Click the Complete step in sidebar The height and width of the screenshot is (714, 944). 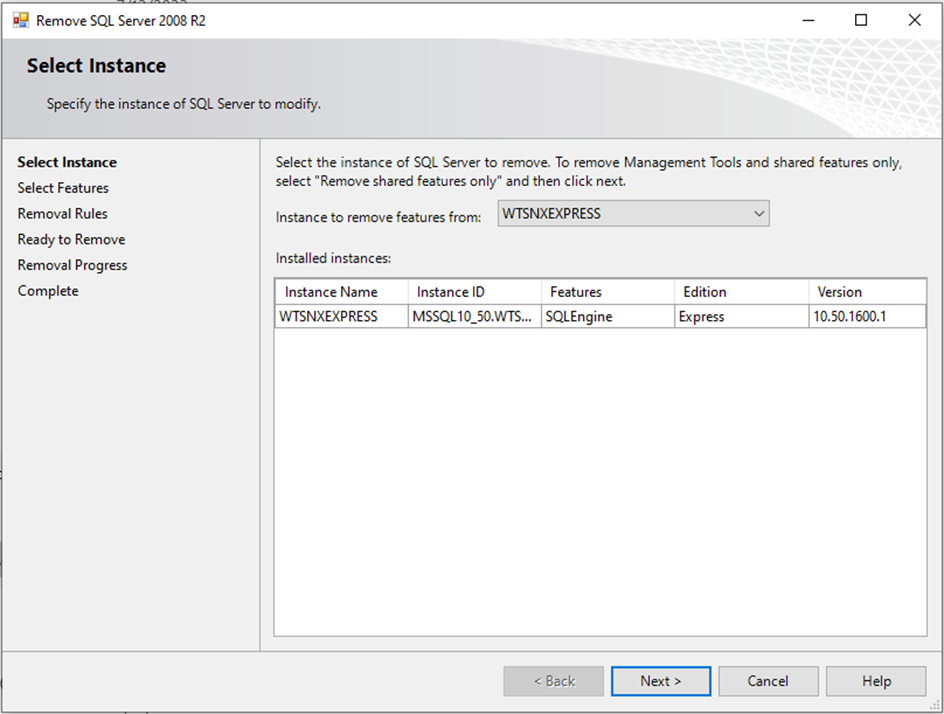coord(48,291)
